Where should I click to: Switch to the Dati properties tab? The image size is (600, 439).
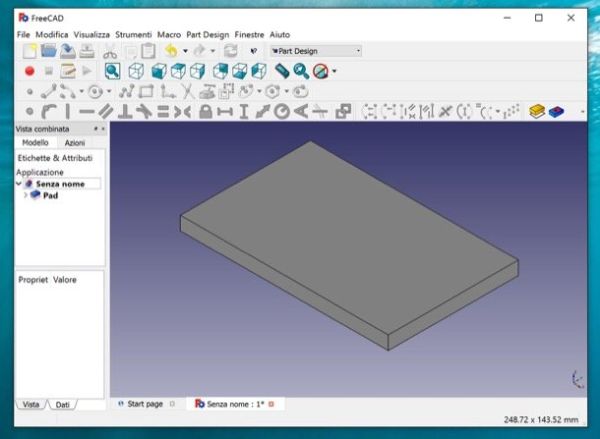(x=62, y=404)
